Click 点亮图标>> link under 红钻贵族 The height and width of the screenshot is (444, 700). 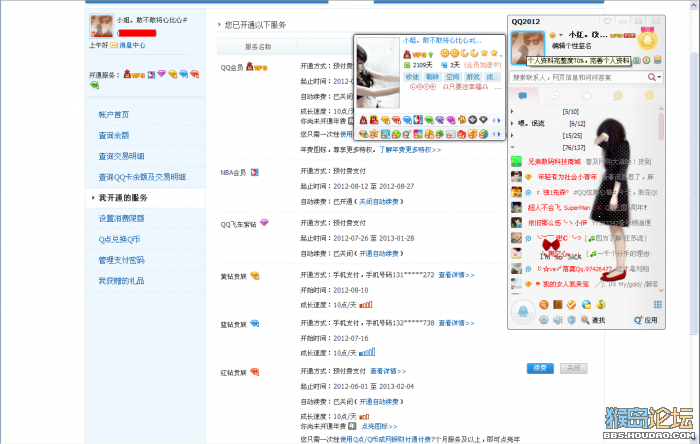379,427
